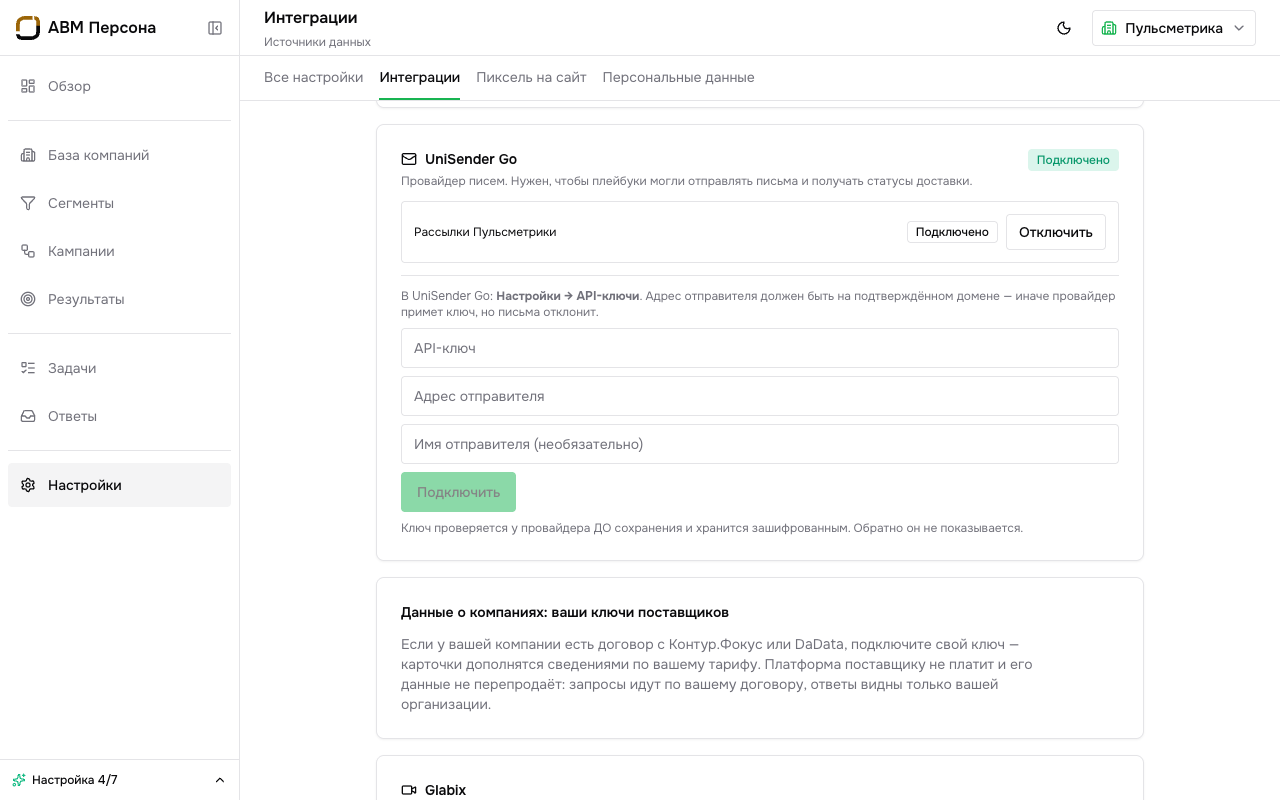Screen dimensions: 1280x800
Task: Click the Рассылки Пульсметрики row label
Action: 485,232
